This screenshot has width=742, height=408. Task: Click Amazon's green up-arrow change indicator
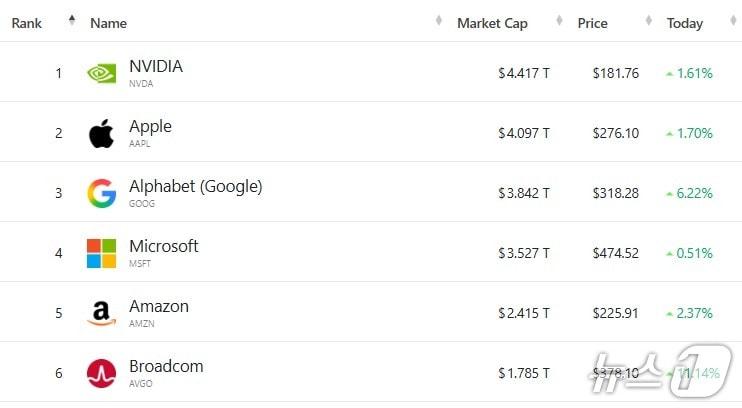(669, 313)
